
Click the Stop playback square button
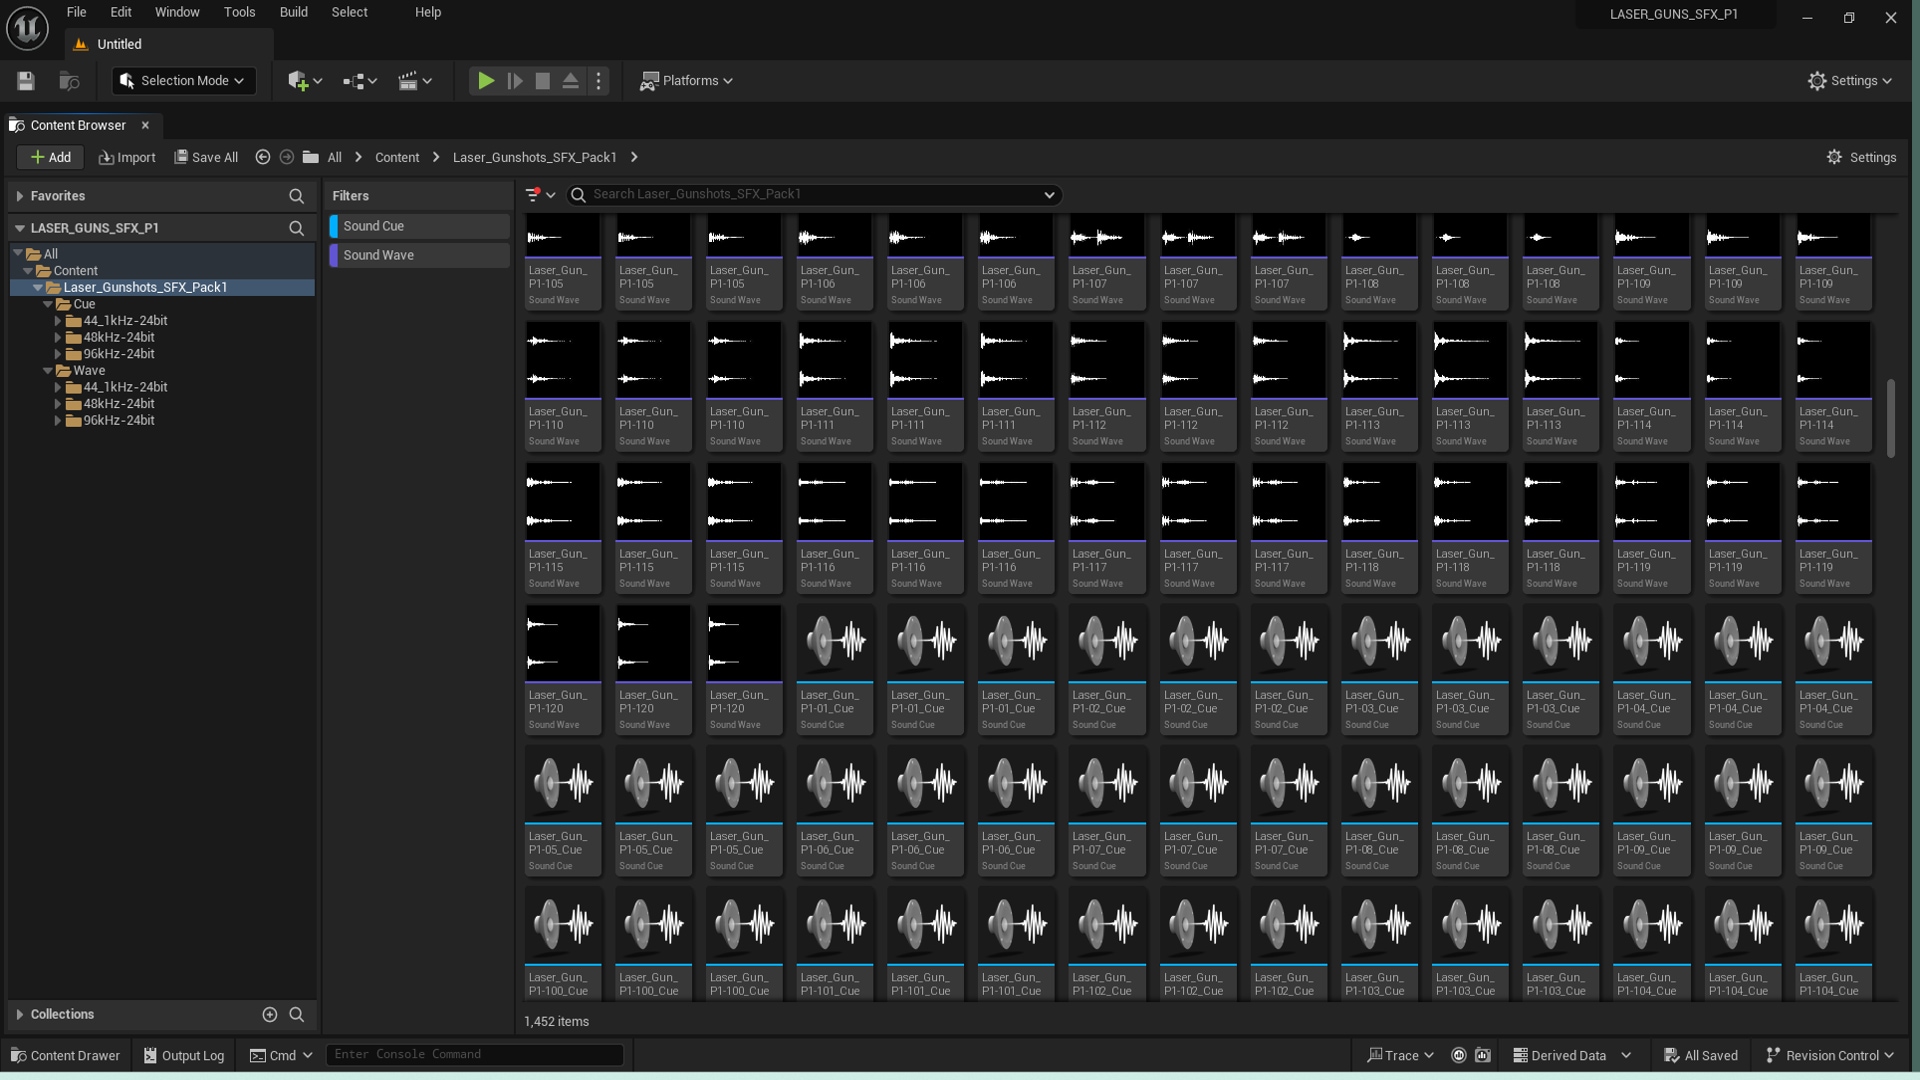pos(543,81)
